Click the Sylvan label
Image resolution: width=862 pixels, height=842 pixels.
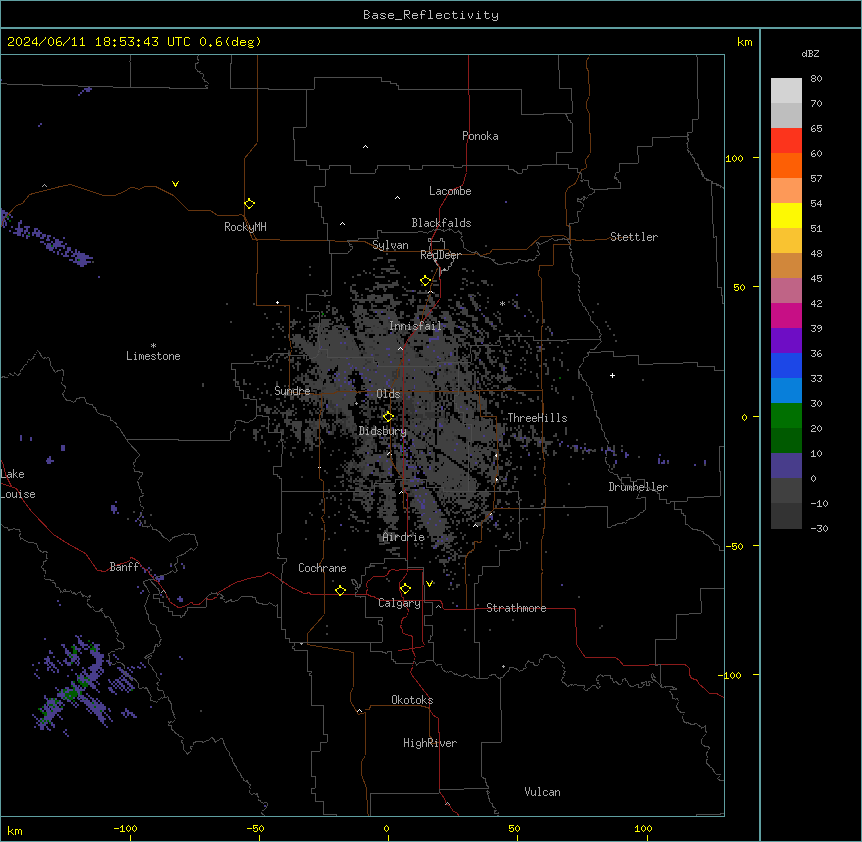(x=390, y=245)
